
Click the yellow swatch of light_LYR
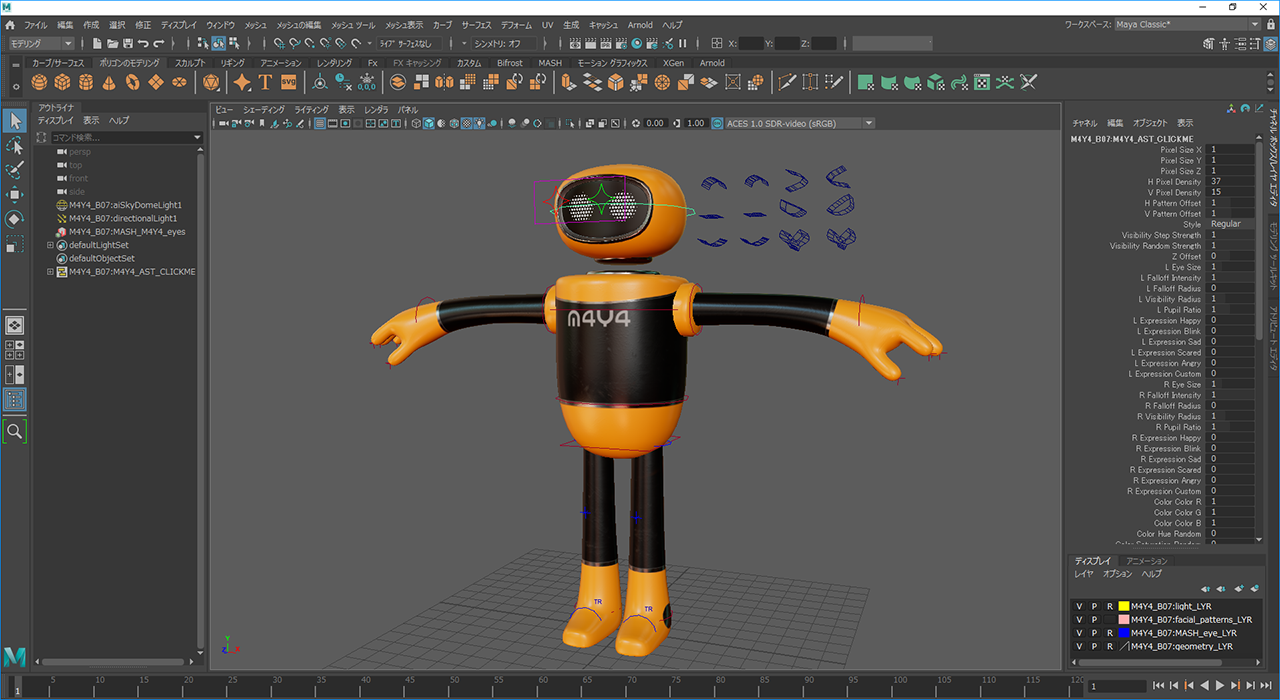[x=1124, y=606]
